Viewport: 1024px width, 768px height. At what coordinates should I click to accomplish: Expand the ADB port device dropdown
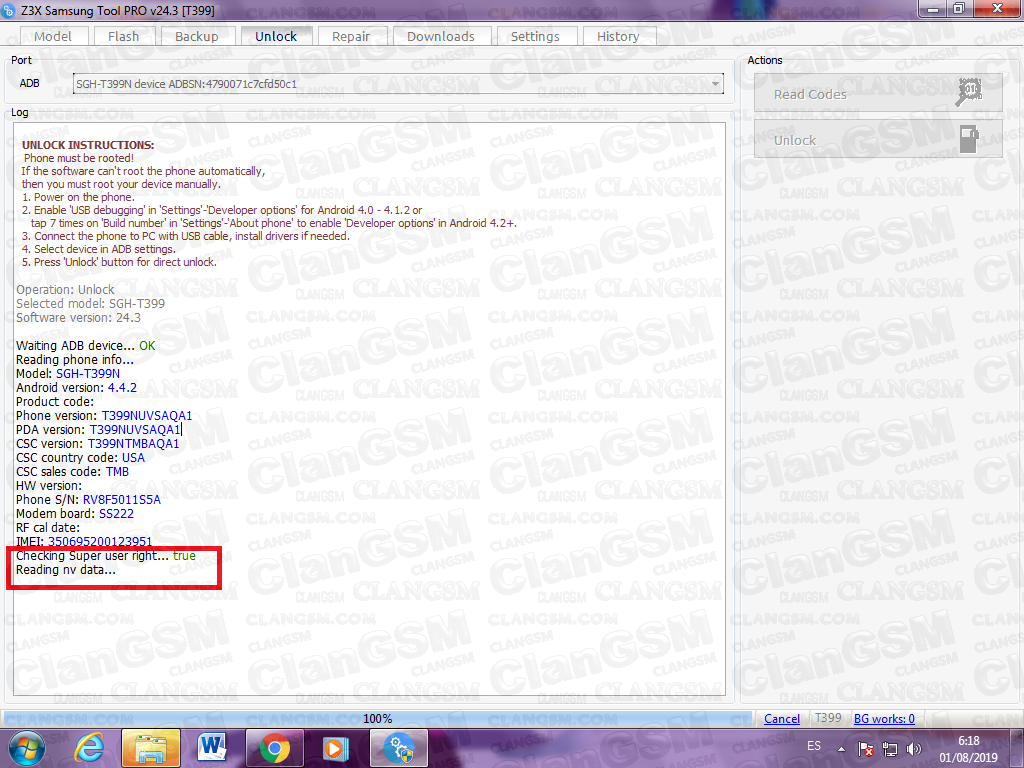point(716,84)
